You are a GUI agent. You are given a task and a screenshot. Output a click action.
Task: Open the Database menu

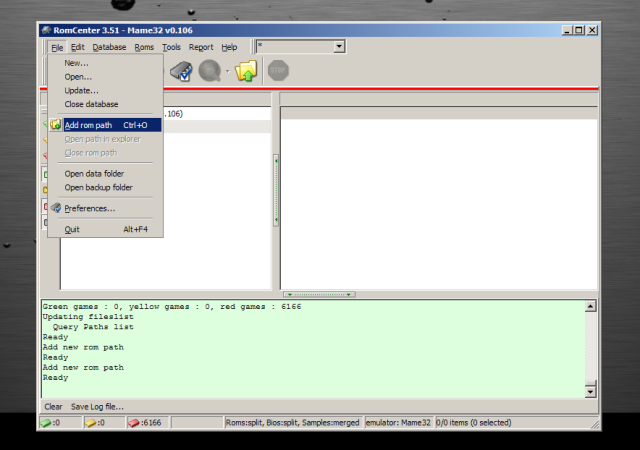coord(109,47)
